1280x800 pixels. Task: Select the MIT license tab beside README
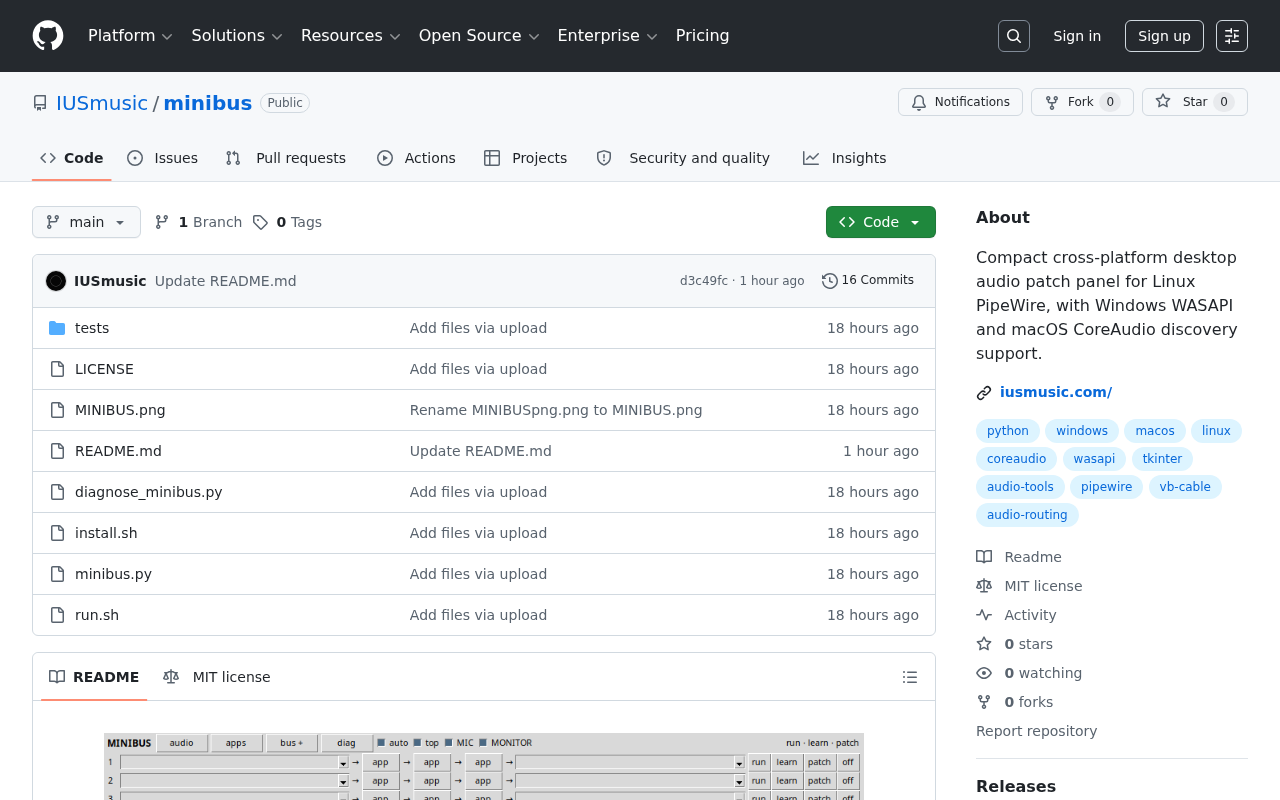click(x=217, y=677)
